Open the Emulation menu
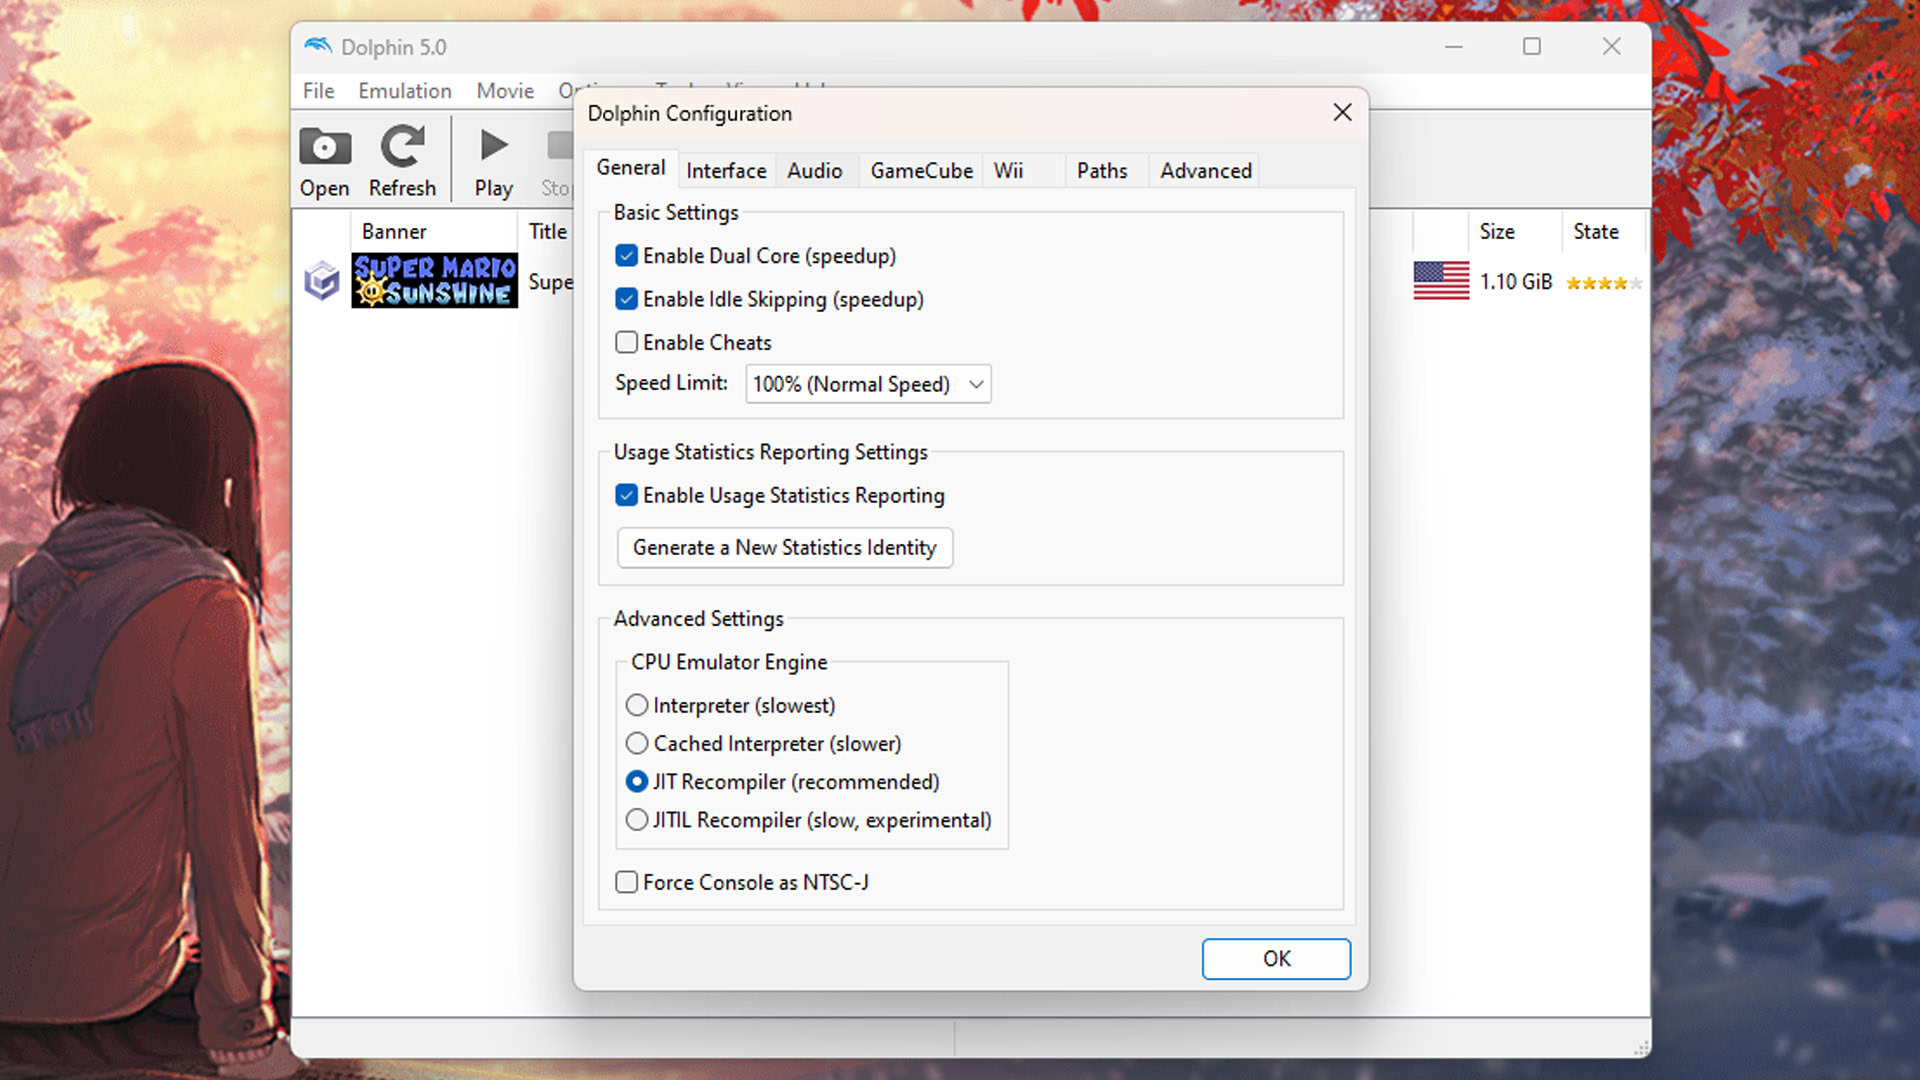Image resolution: width=1920 pixels, height=1080 pixels. pos(405,91)
